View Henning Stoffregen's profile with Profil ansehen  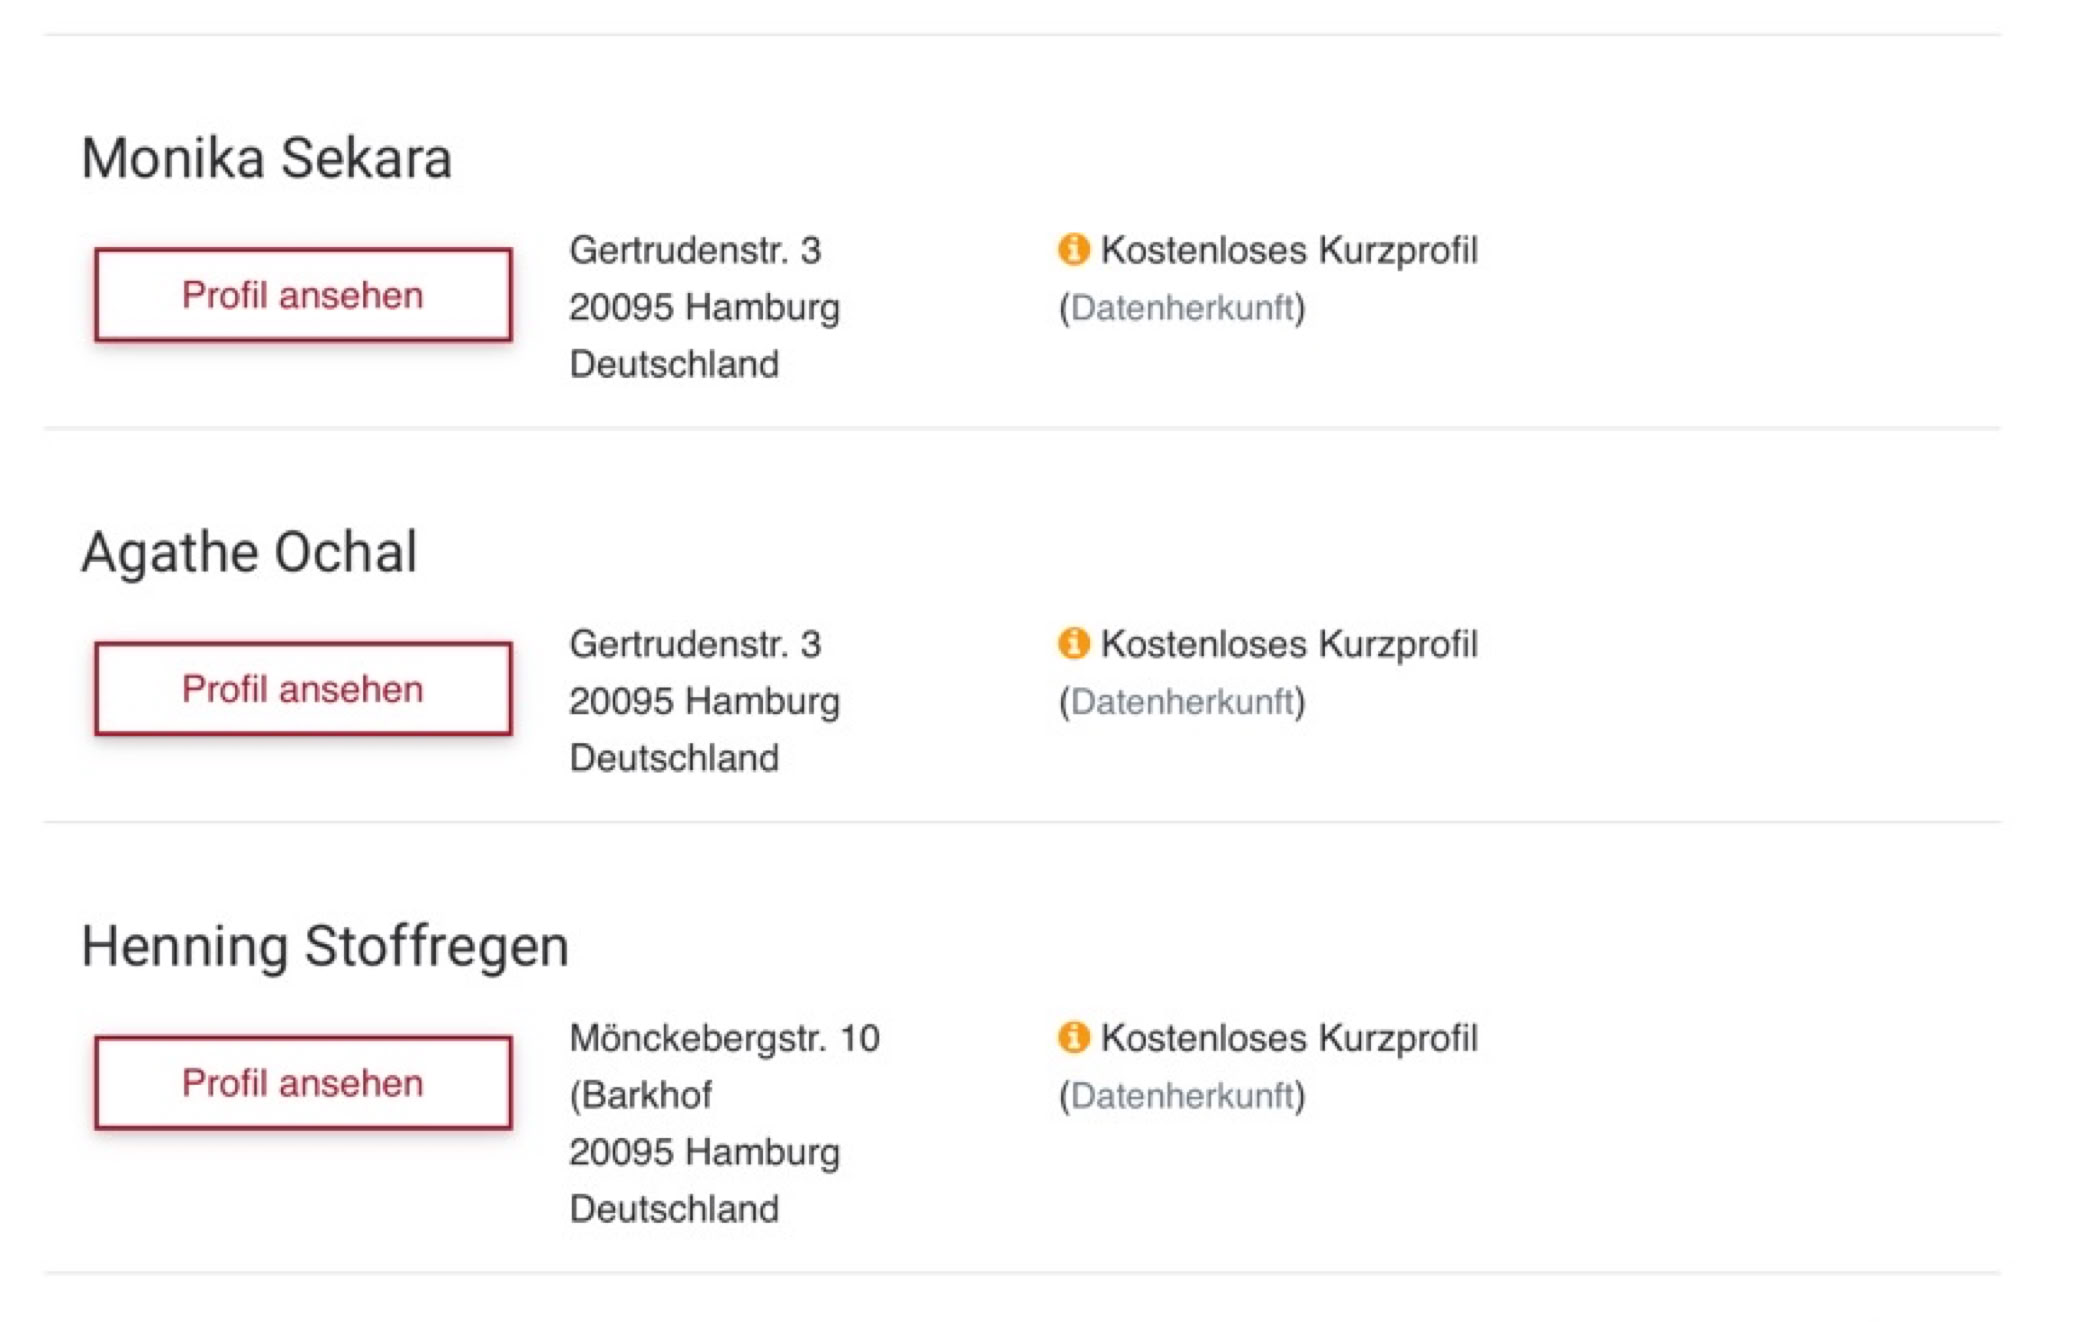pyautogui.click(x=303, y=1083)
